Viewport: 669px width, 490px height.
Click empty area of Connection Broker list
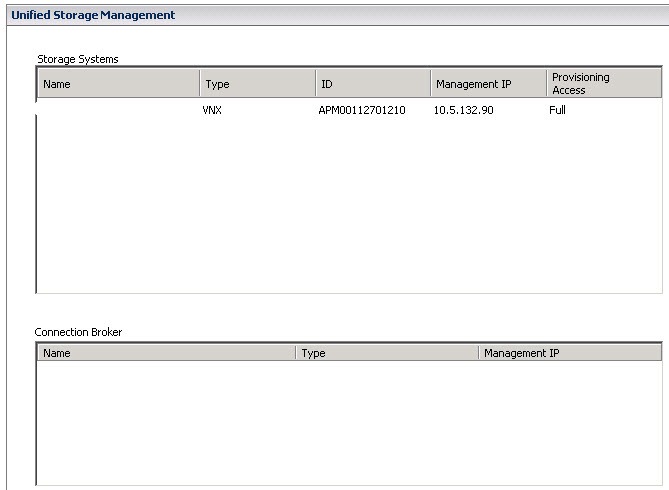point(348,420)
